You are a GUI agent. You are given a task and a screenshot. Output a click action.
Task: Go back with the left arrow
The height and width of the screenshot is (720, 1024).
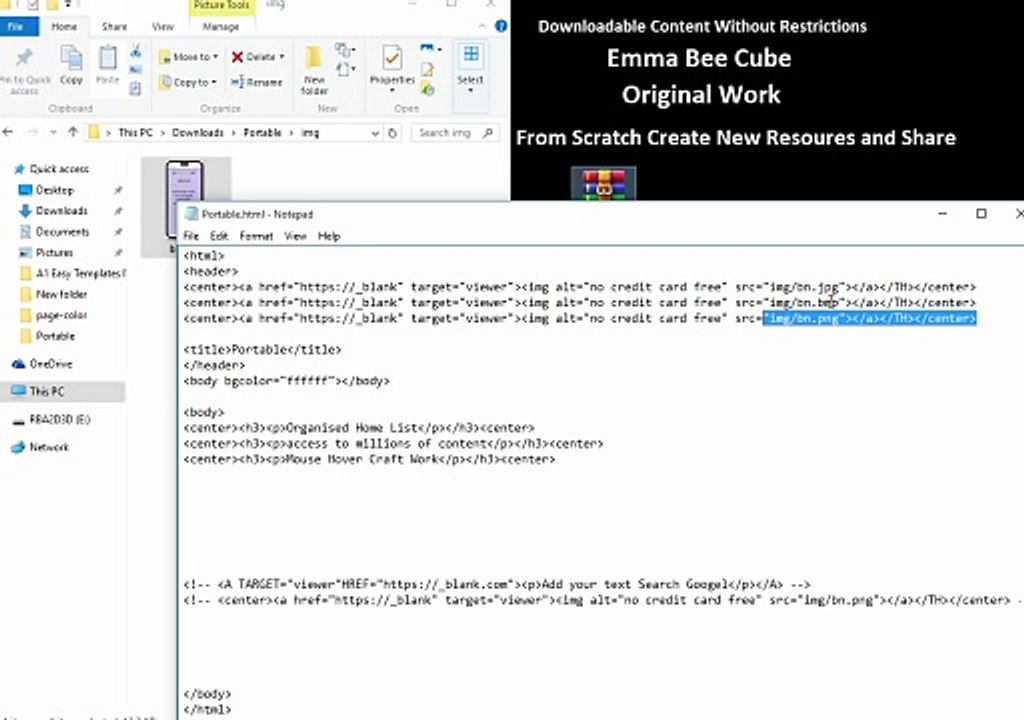(8, 133)
